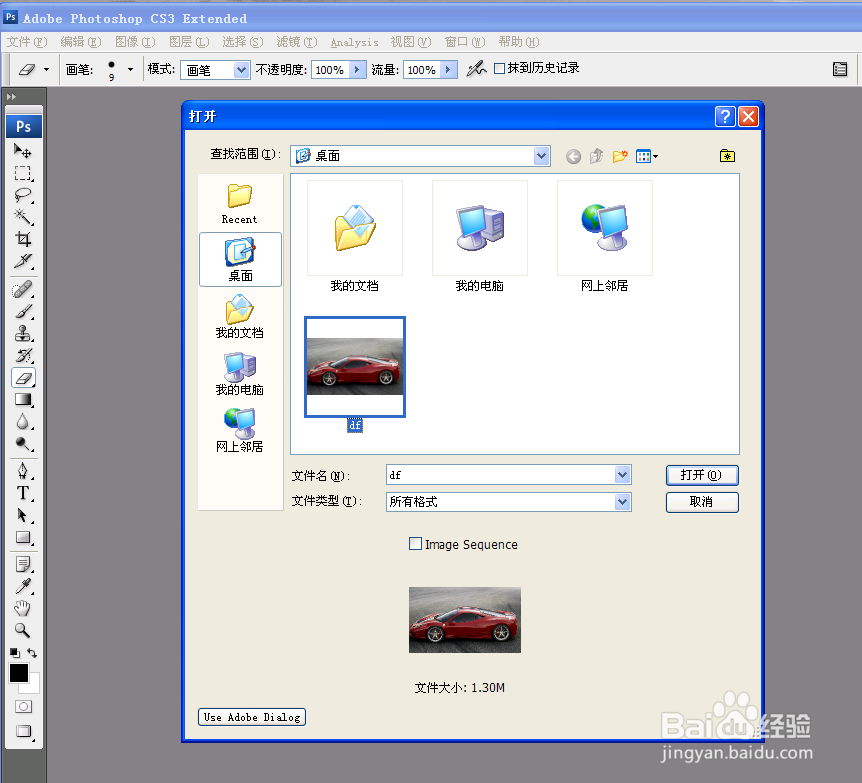Select the Eyedropper tool
Screen dimensions: 862x783
(x=22, y=584)
